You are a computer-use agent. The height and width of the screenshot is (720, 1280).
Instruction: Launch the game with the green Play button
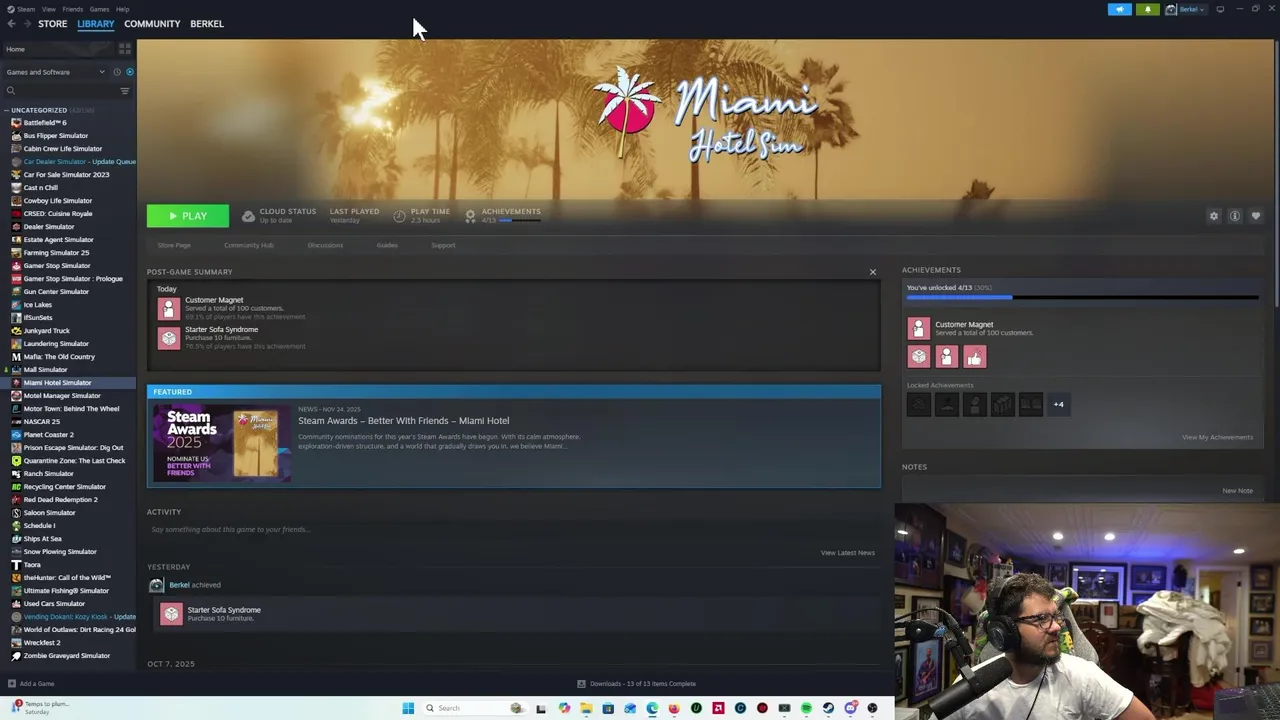[187, 216]
